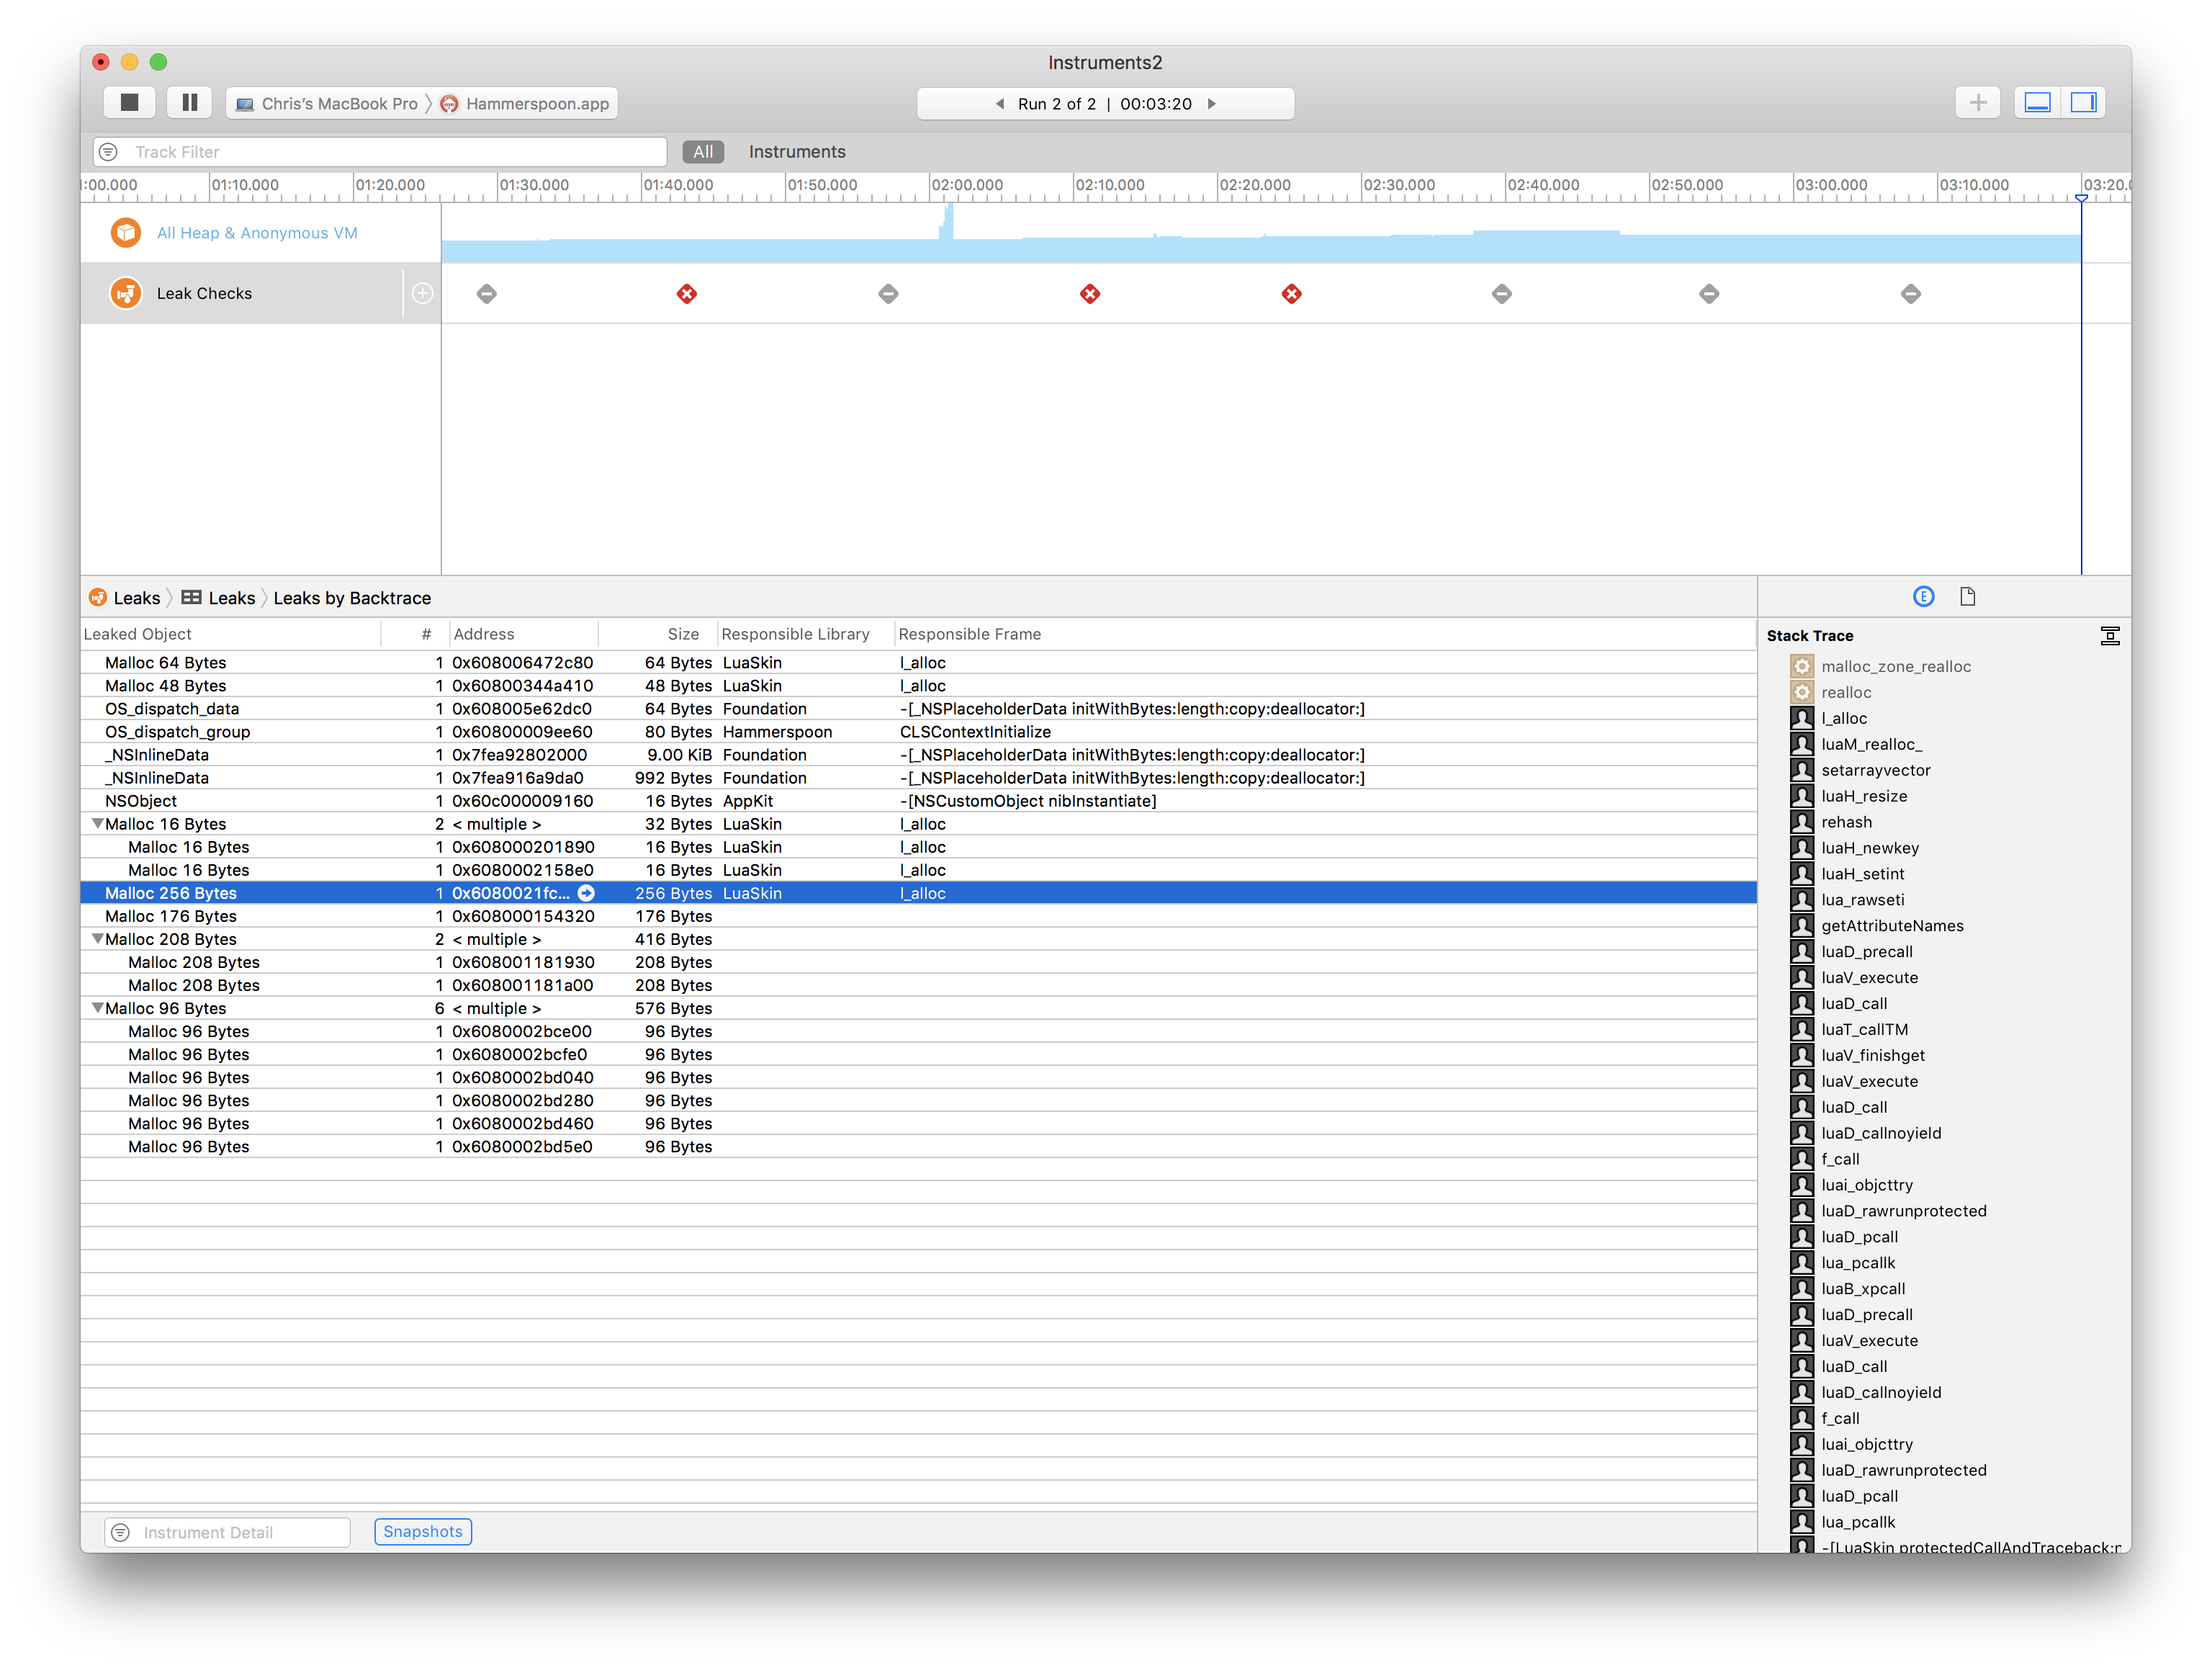Click the gray leak marker near 01:57
This screenshot has width=2212, height=1668.
[888, 294]
